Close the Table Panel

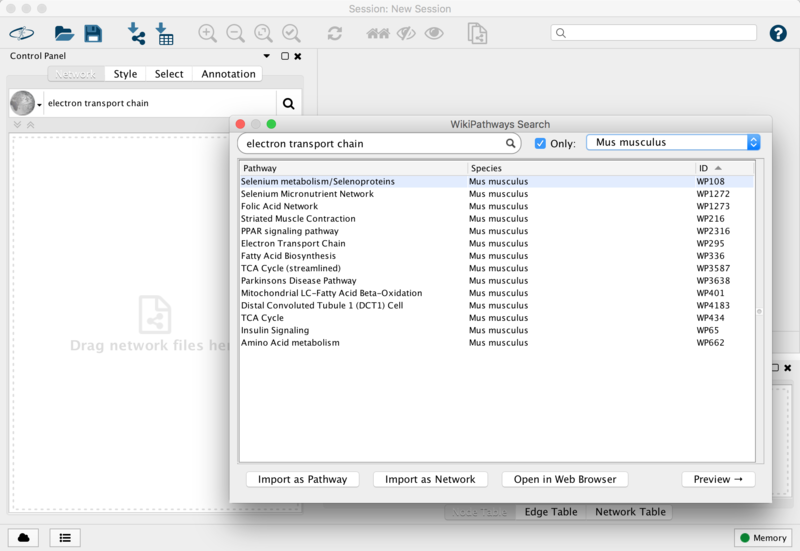click(788, 368)
